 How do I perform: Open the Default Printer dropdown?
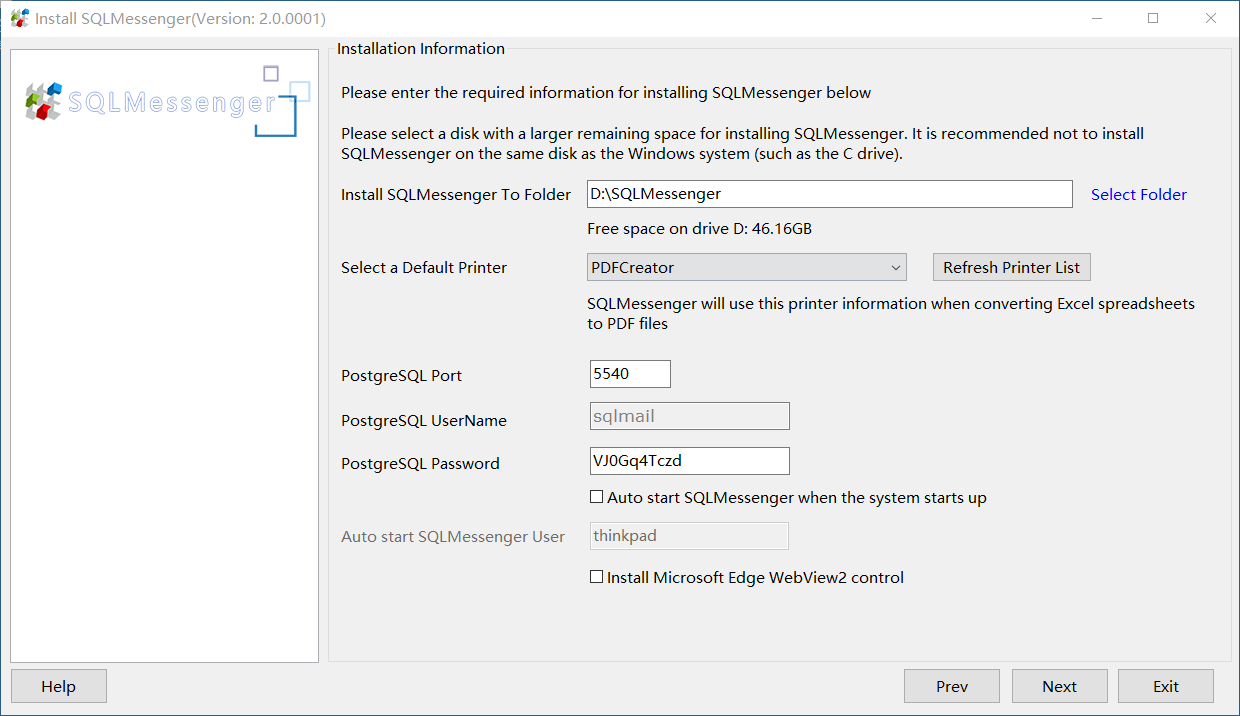pyautogui.click(x=747, y=267)
